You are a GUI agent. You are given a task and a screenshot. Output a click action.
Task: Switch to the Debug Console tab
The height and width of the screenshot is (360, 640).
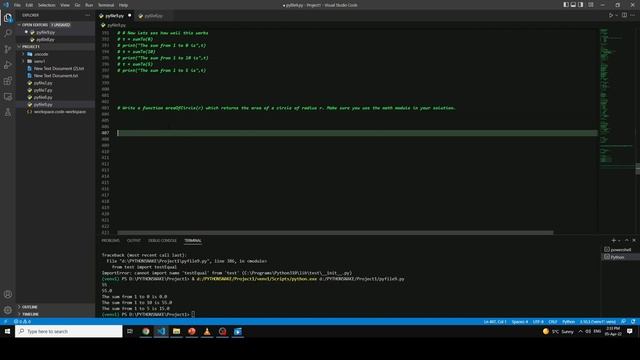(x=162, y=240)
